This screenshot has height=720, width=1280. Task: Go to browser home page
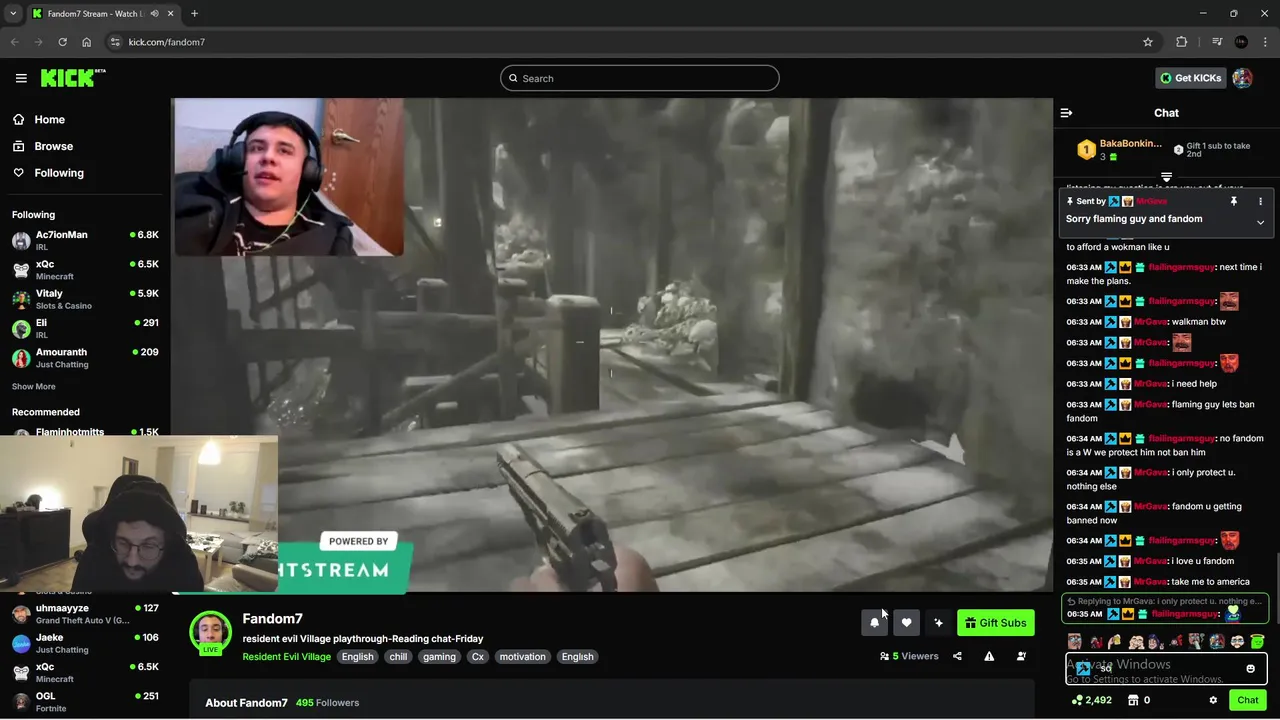pyautogui.click(x=86, y=42)
